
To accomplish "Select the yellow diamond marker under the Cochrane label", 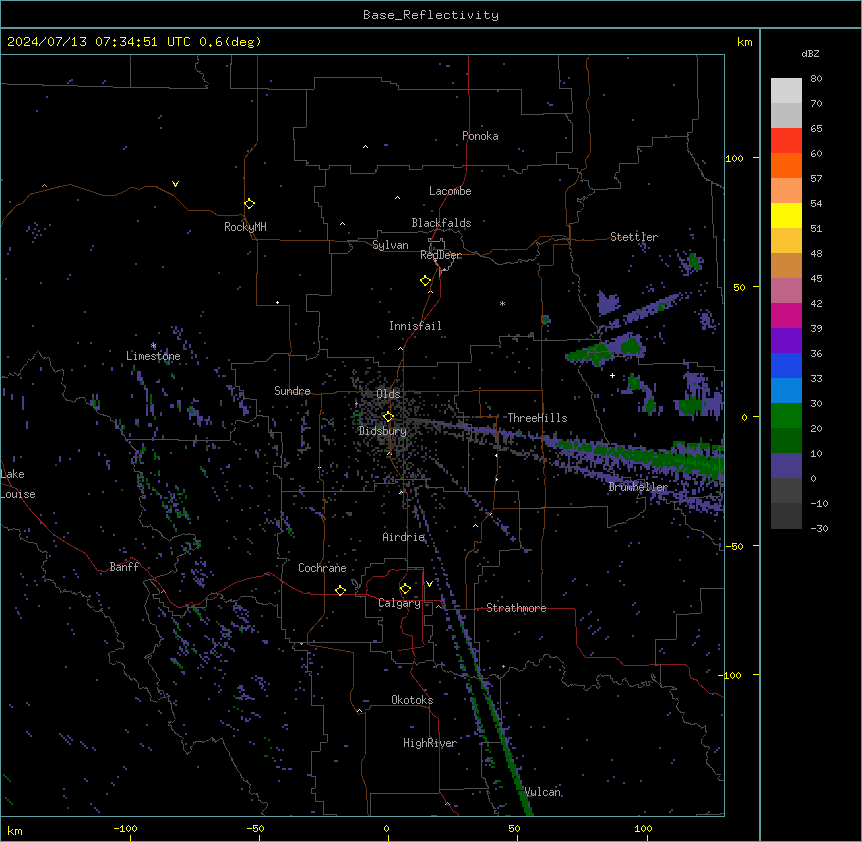I will (x=340, y=590).
